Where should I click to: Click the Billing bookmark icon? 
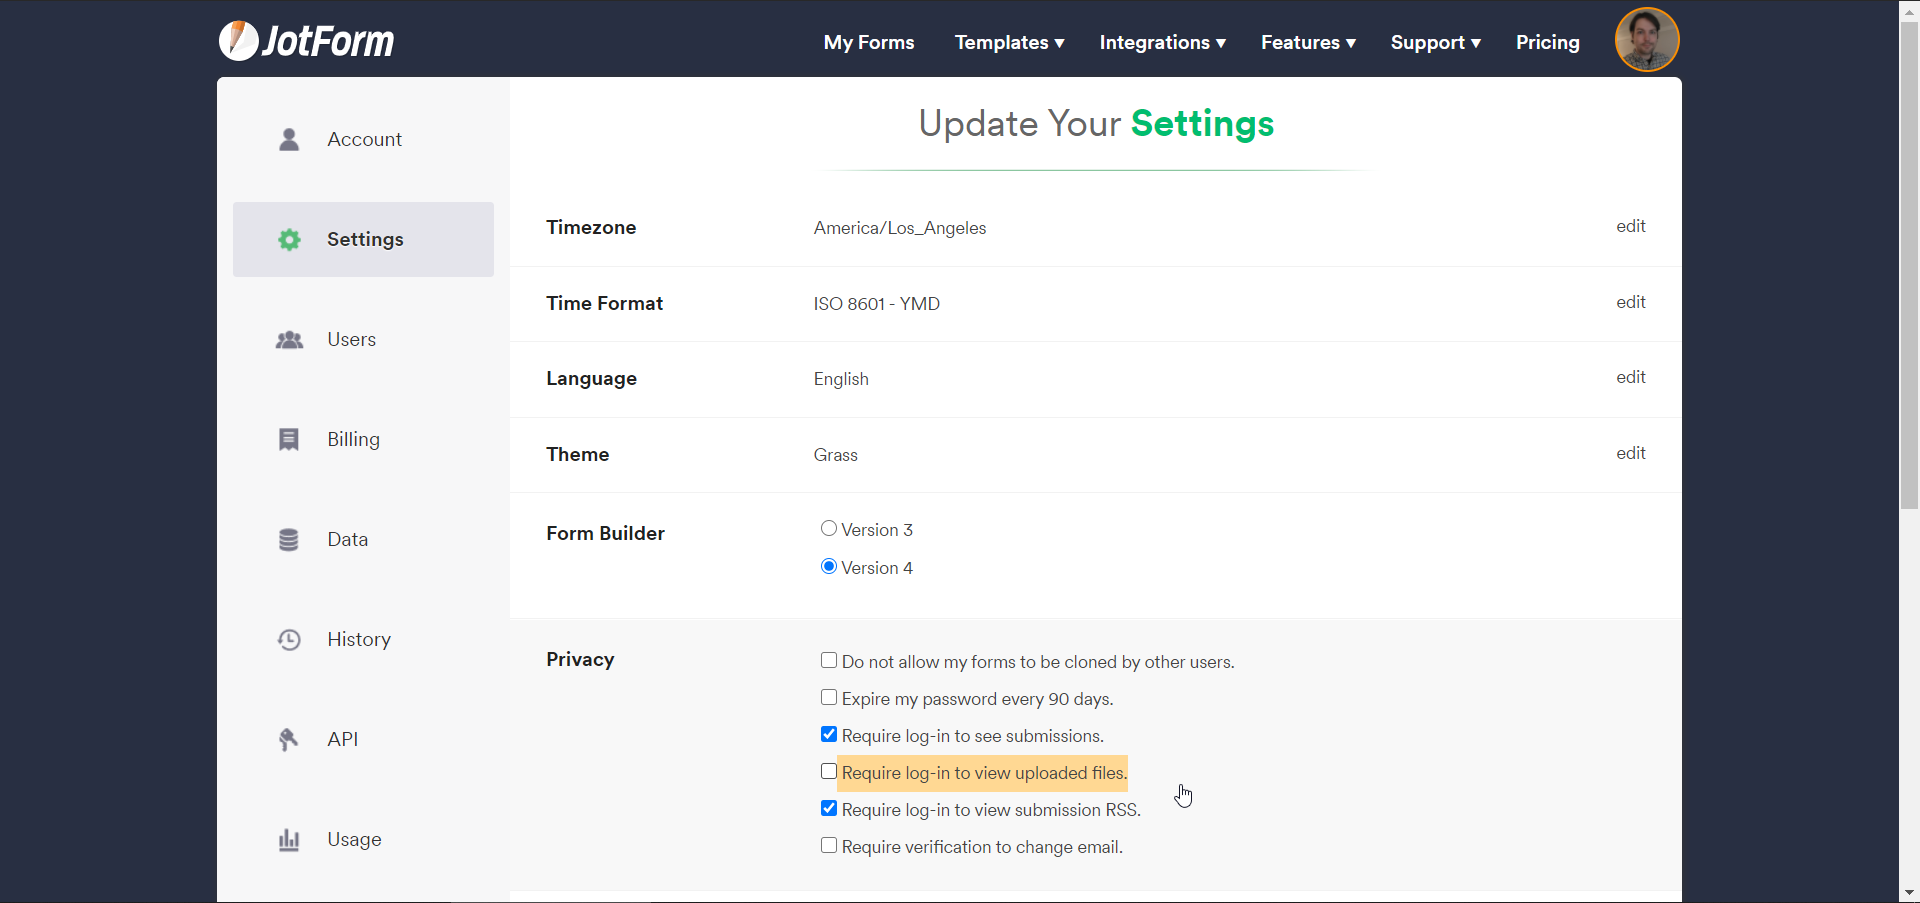click(289, 439)
